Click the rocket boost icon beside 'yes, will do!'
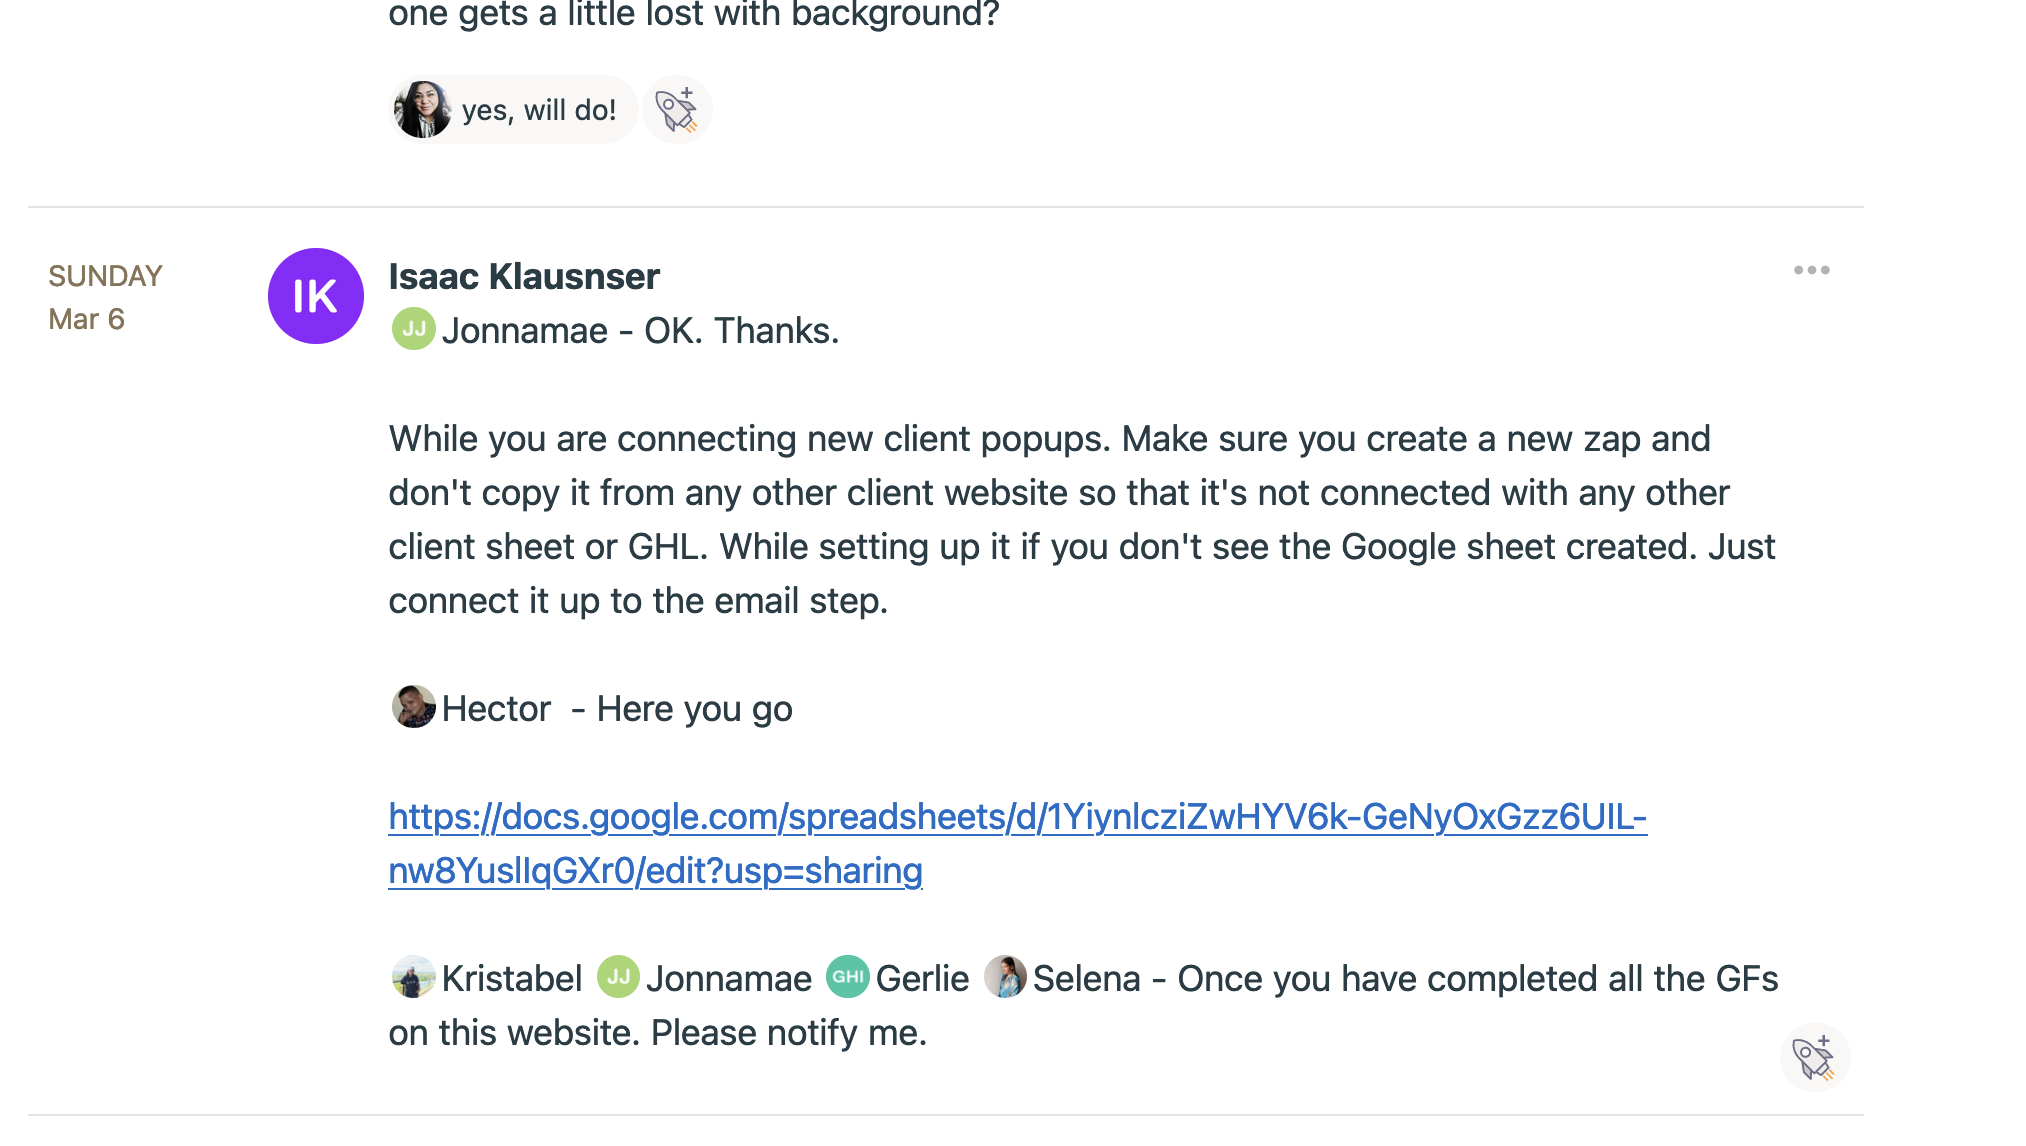The image size is (2026, 1146). [x=677, y=110]
